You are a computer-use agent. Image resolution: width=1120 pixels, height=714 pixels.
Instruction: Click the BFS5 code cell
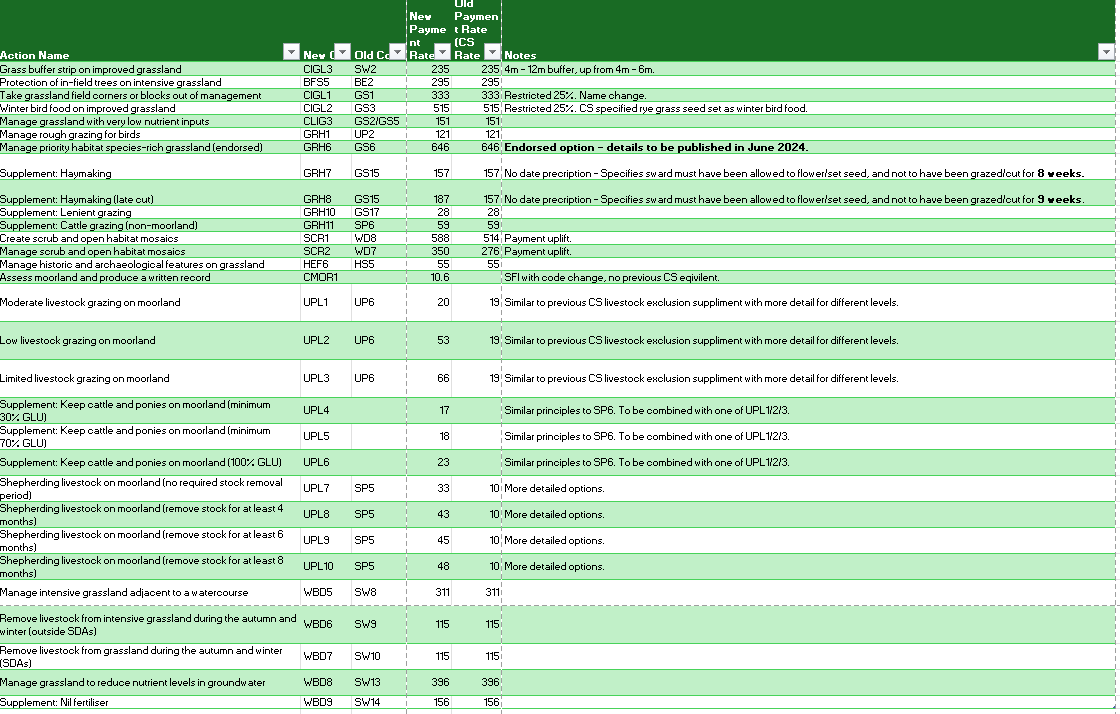(x=326, y=82)
